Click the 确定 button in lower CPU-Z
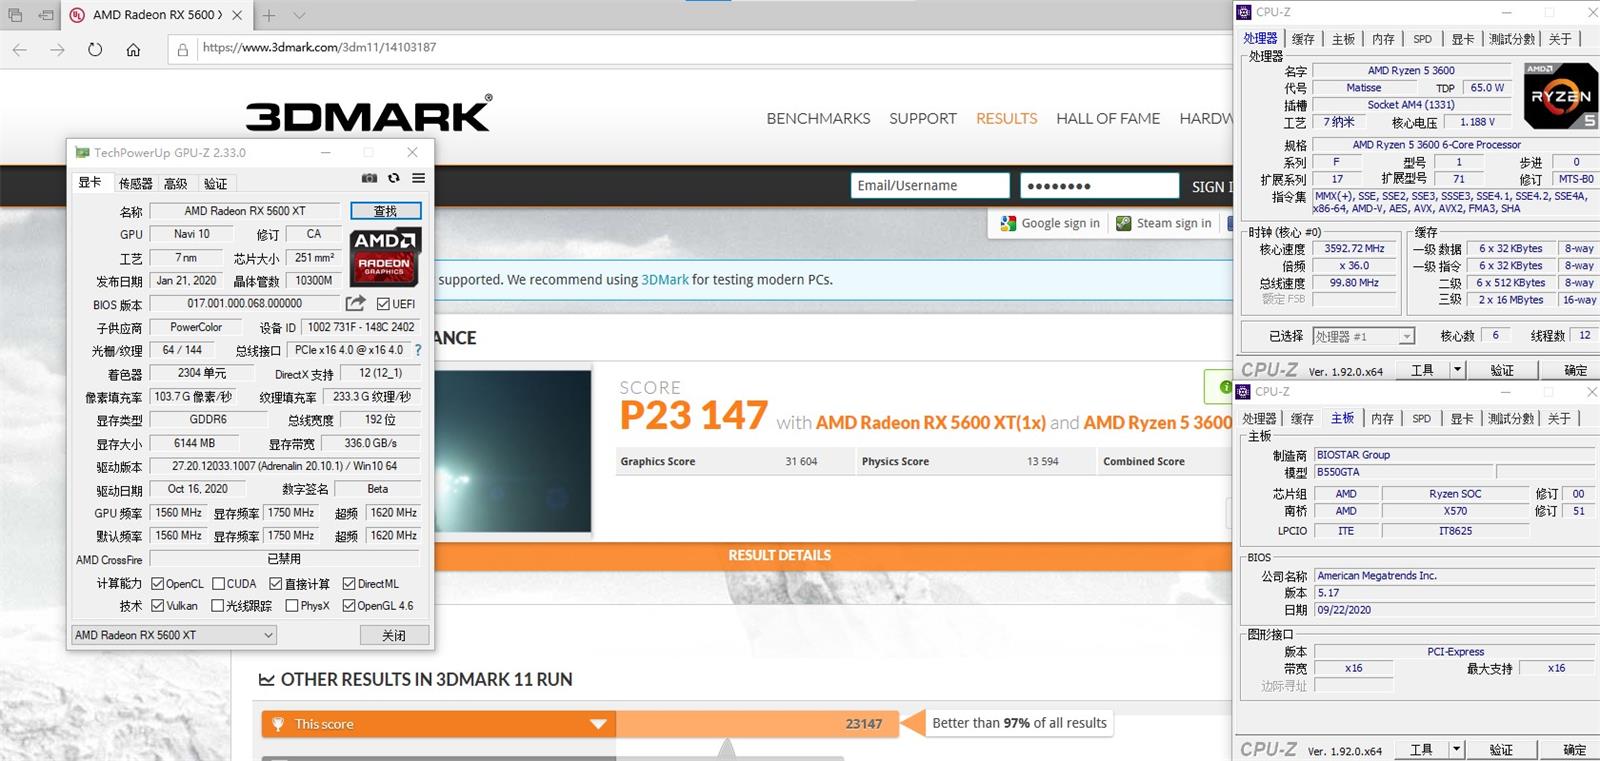 click(1574, 749)
